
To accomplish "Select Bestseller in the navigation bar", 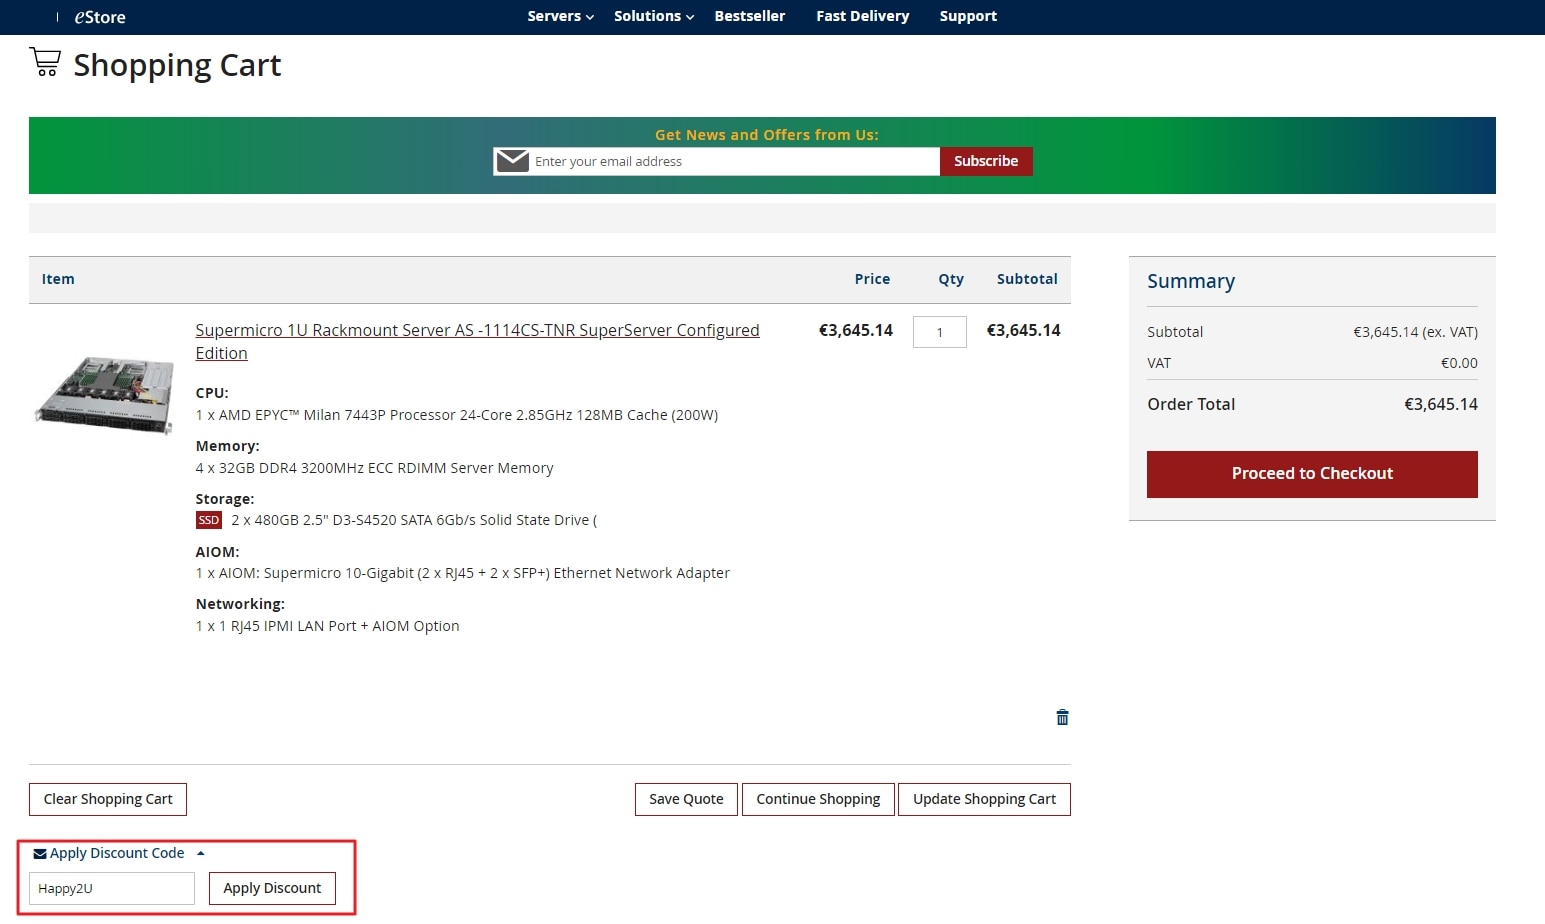I will (749, 16).
